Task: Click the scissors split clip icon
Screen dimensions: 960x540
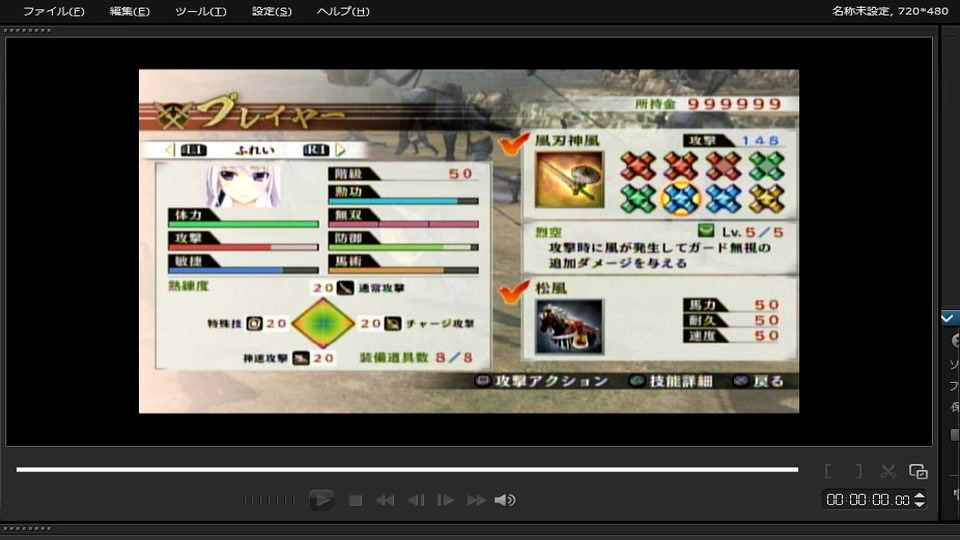Action: [888, 471]
